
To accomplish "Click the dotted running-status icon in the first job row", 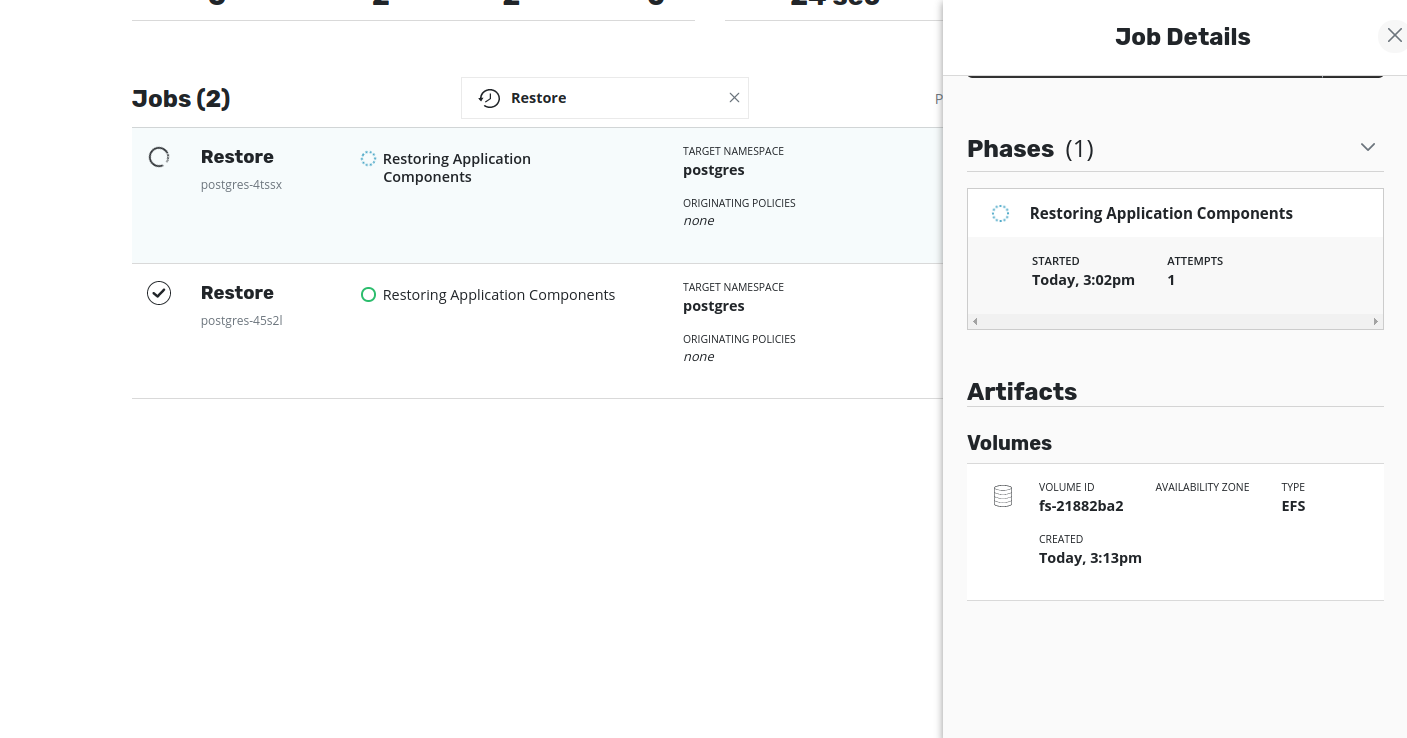I will pos(368,159).
